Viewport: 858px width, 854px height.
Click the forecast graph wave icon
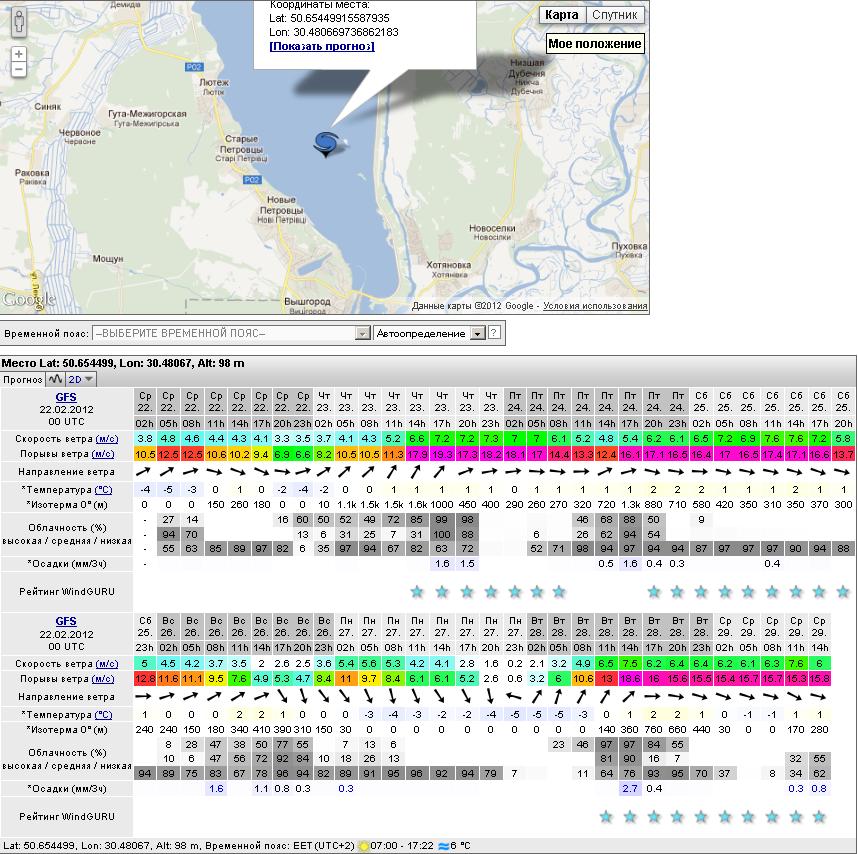(x=55, y=379)
